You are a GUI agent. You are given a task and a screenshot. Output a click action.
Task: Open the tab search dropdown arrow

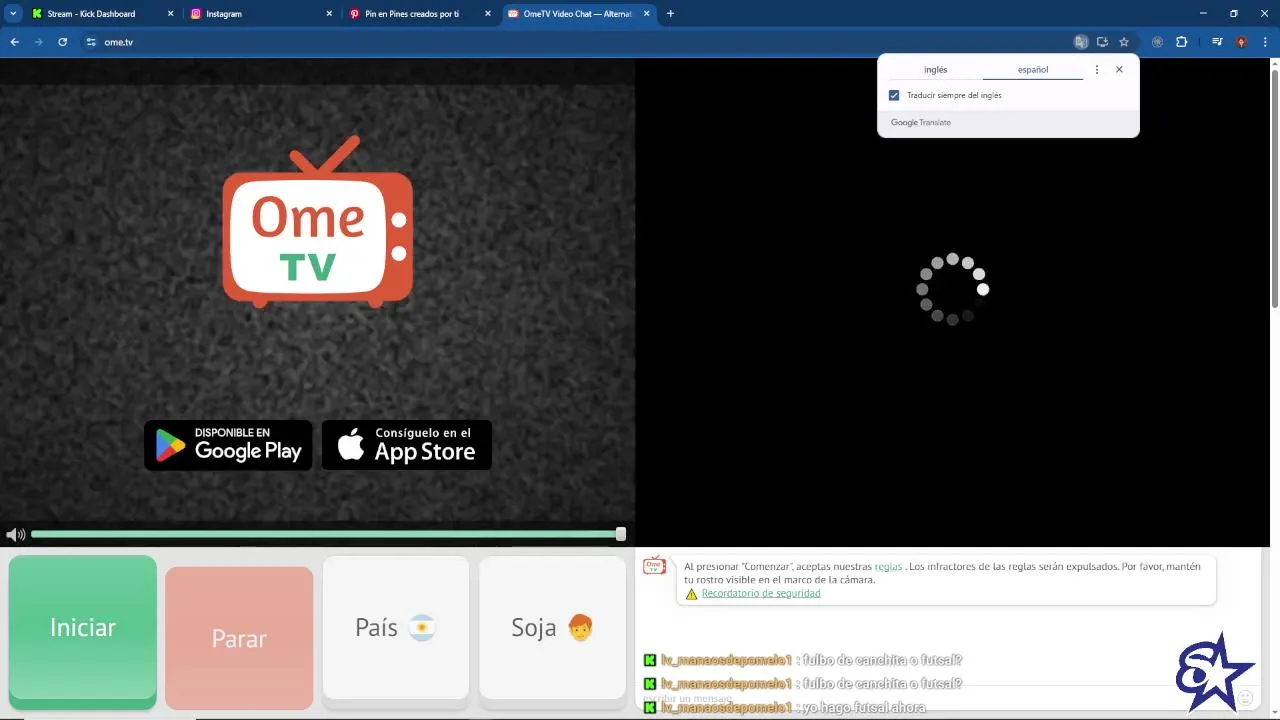click(13, 14)
